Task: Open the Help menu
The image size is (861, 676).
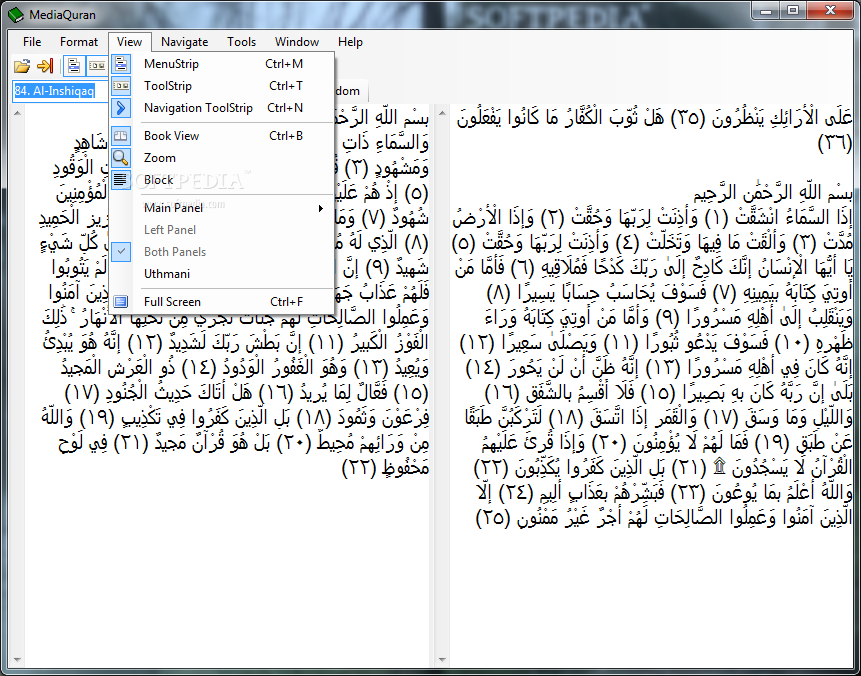Action: point(350,42)
